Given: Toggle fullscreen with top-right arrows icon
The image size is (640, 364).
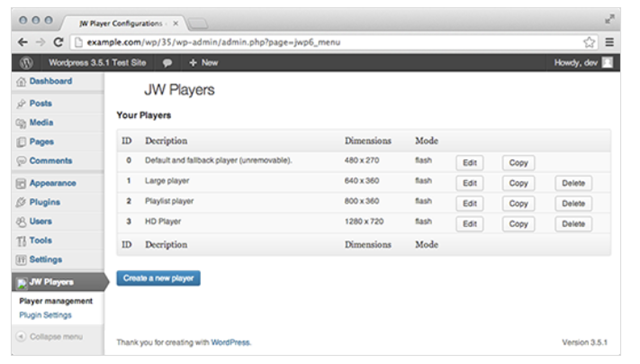Looking at the screenshot, I should pos(609,19).
